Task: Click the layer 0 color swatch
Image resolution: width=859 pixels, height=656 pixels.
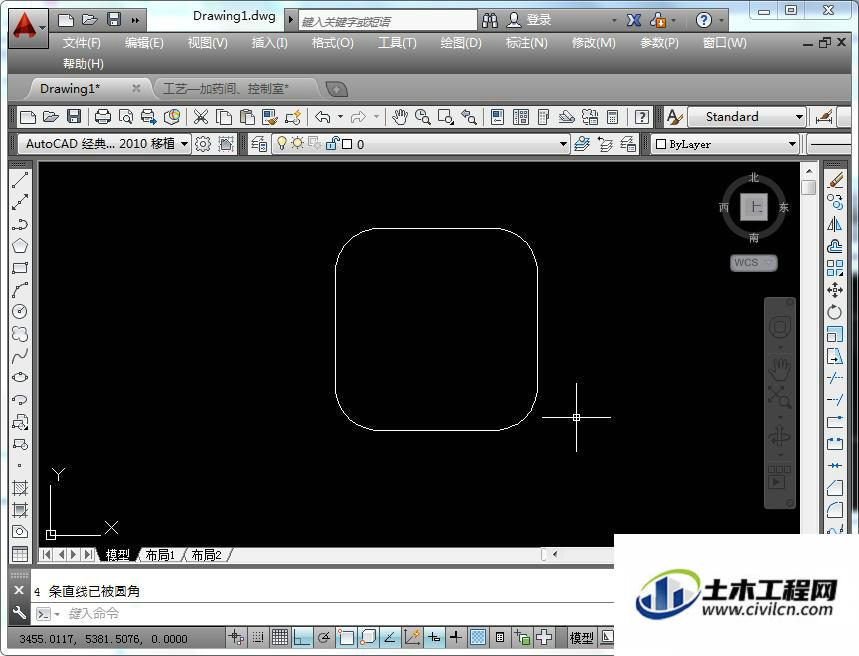Action: coord(347,144)
